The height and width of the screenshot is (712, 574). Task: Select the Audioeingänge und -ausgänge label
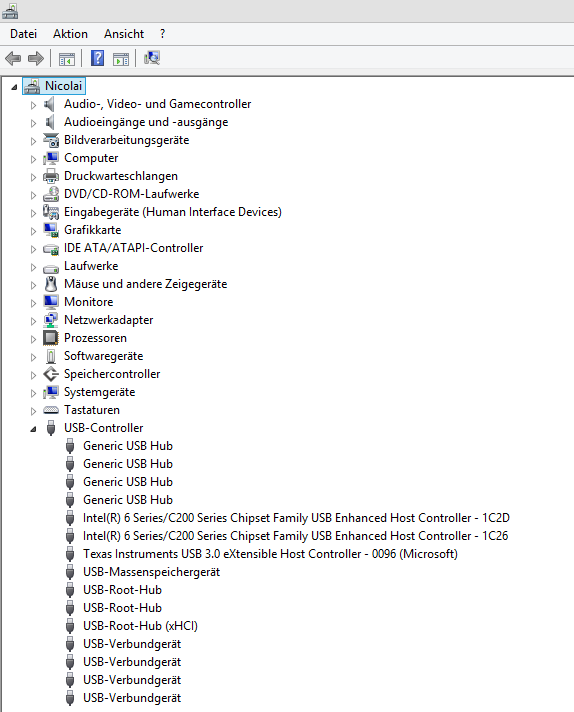tap(146, 122)
